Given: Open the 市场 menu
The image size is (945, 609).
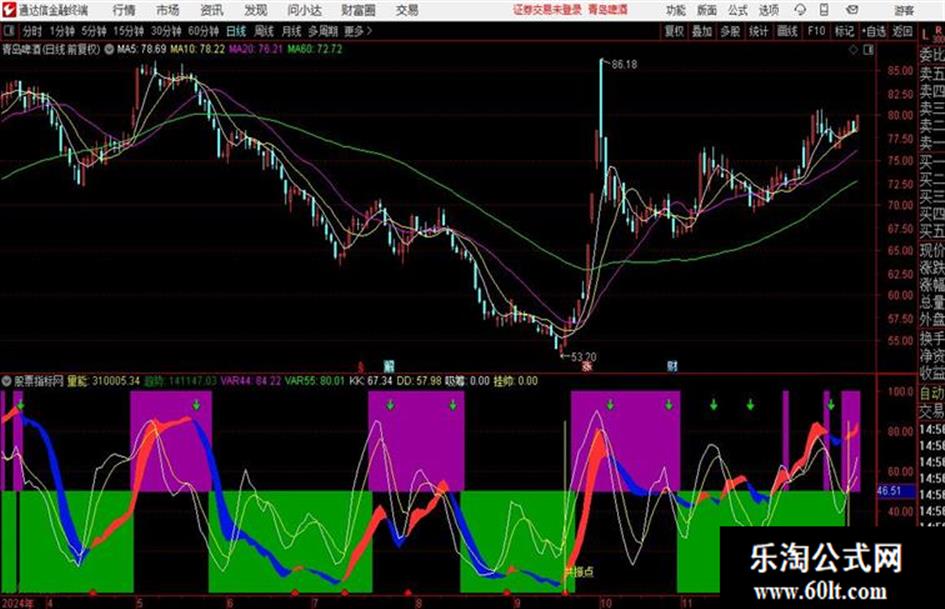Looking at the screenshot, I should pos(168,10).
